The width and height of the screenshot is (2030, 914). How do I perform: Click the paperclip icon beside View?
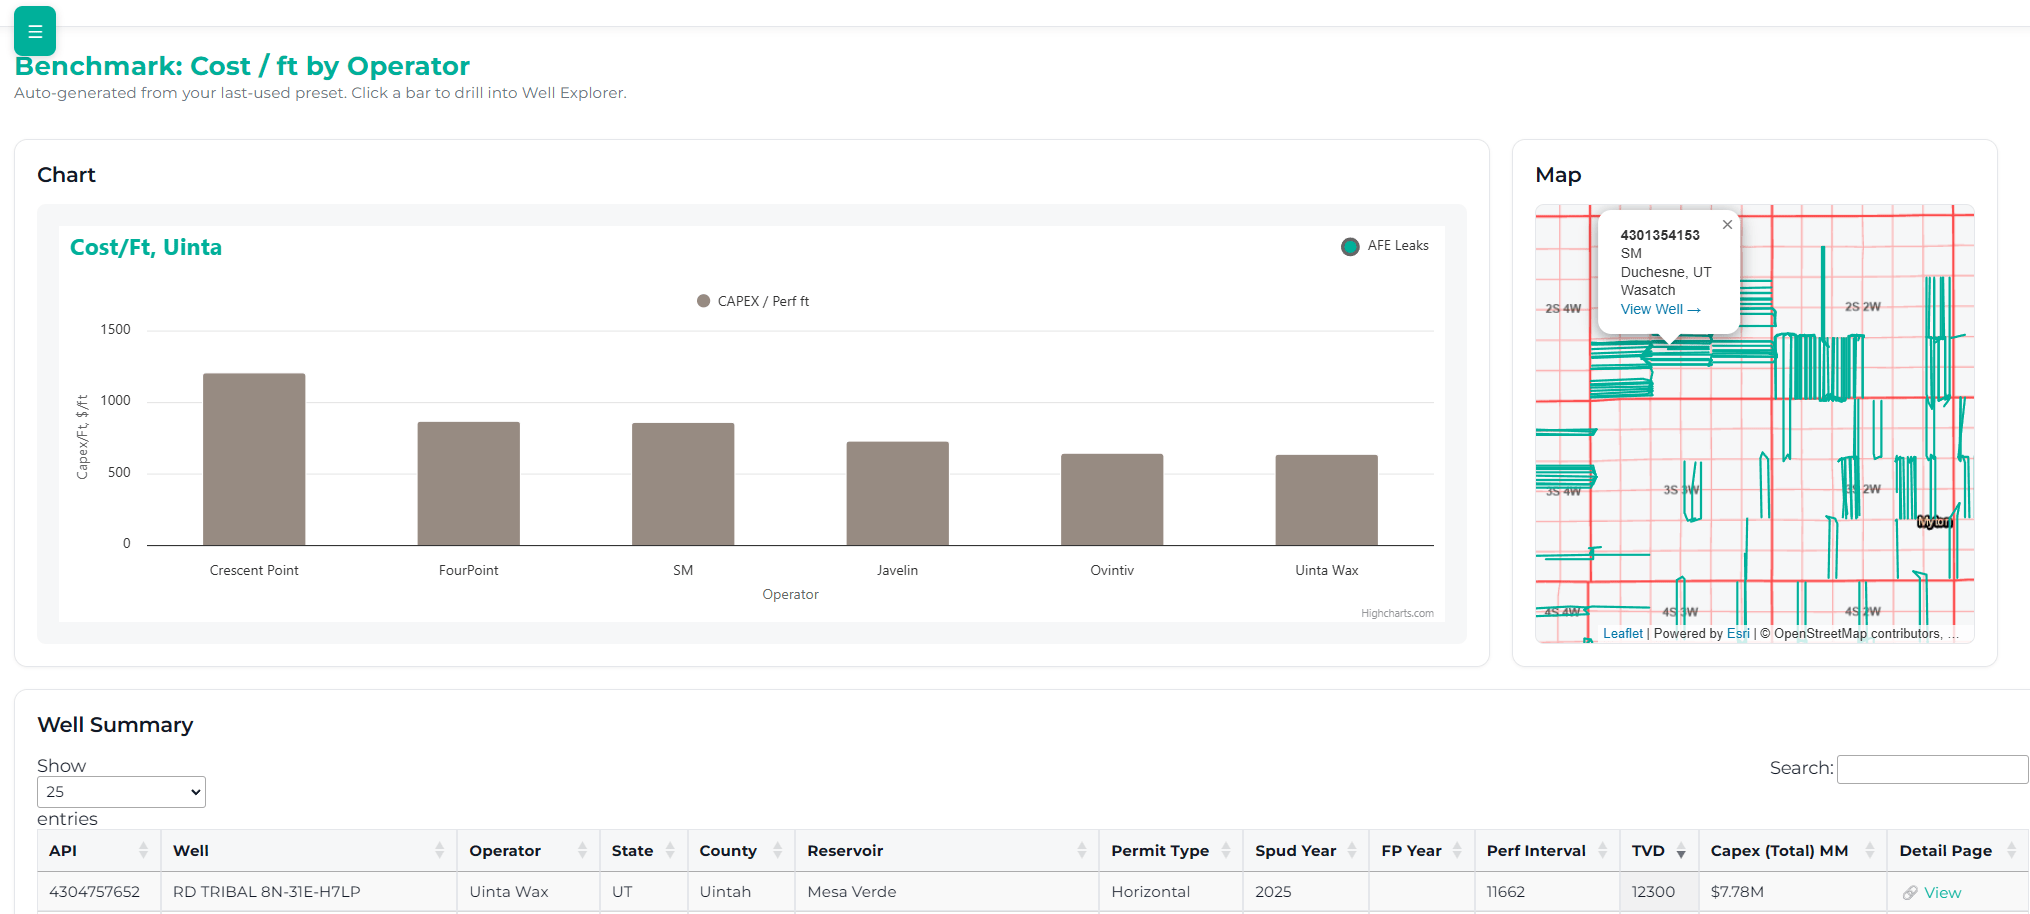[x=1910, y=892]
